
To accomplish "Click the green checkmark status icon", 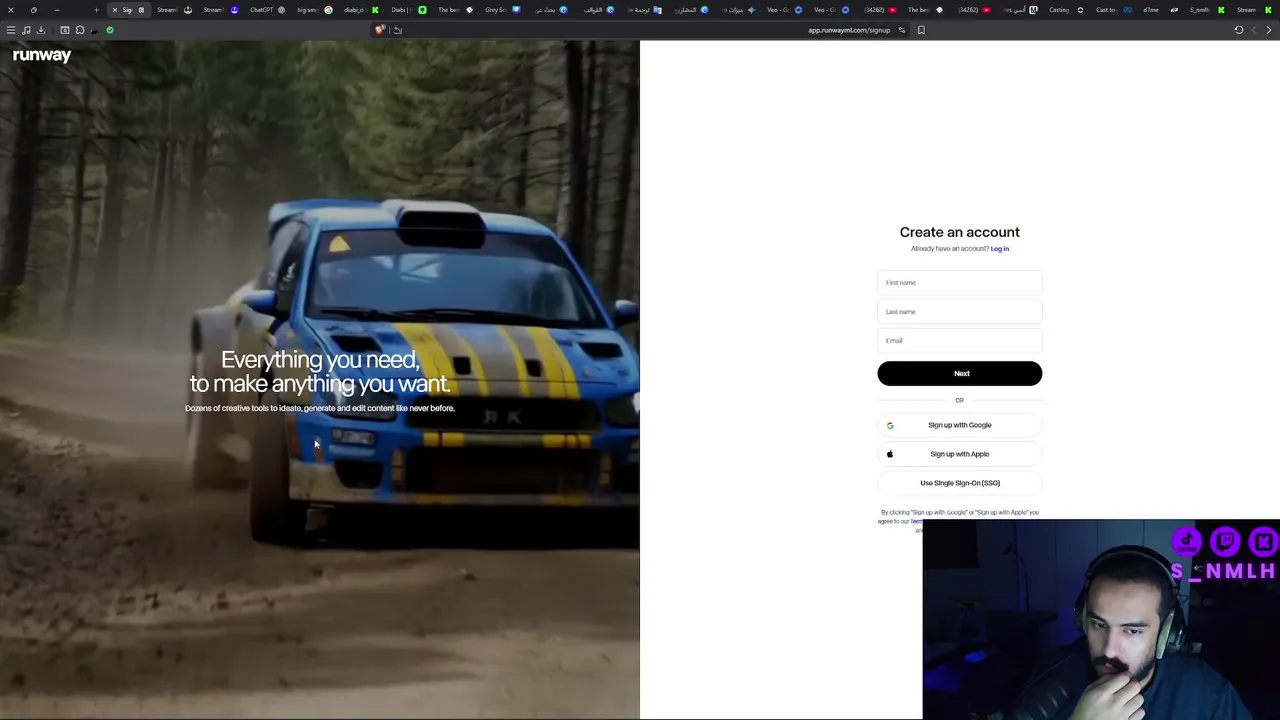I will pyautogui.click(x=110, y=30).
